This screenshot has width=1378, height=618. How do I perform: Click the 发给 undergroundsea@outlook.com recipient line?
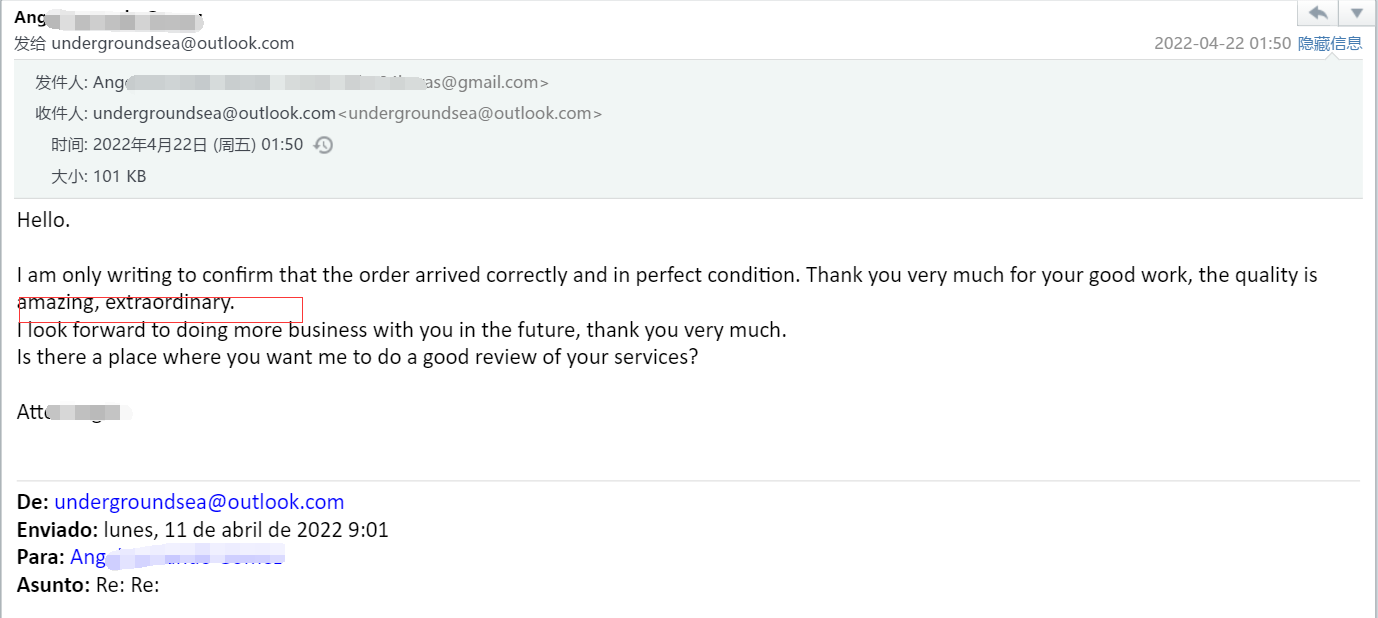[154, 43]
